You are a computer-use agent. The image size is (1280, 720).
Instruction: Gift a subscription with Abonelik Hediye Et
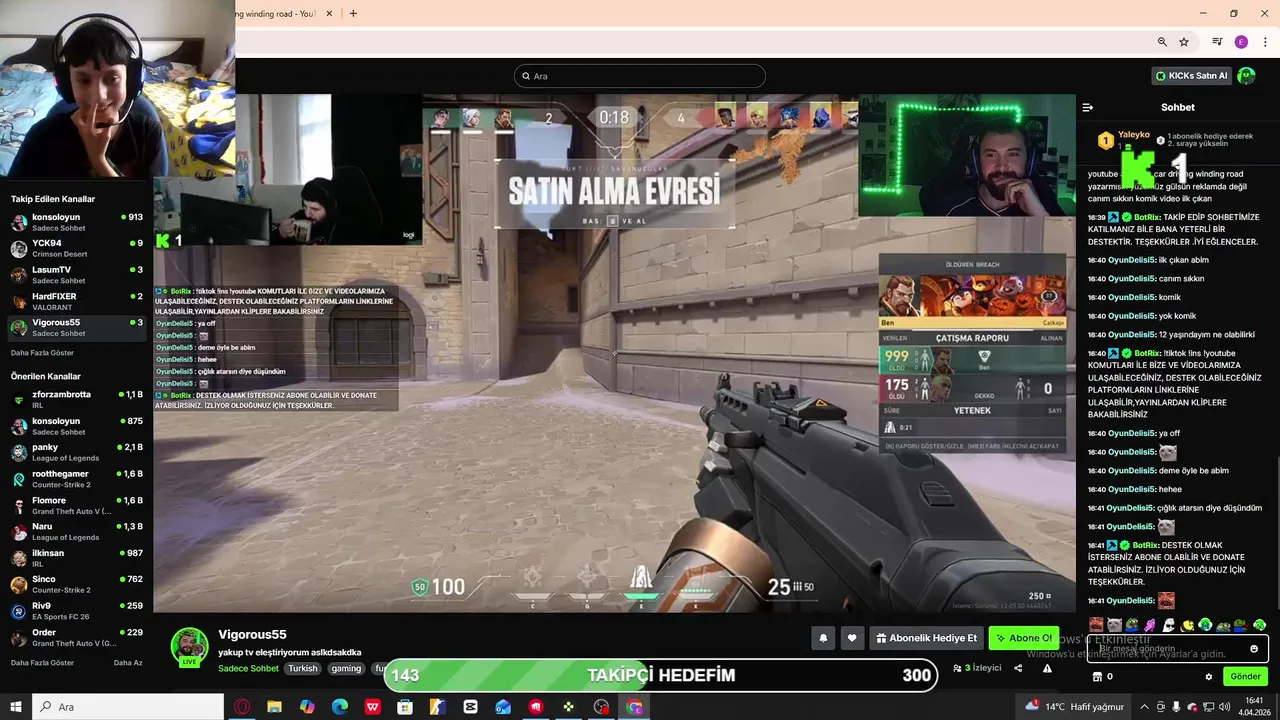(x=926, y=638)
